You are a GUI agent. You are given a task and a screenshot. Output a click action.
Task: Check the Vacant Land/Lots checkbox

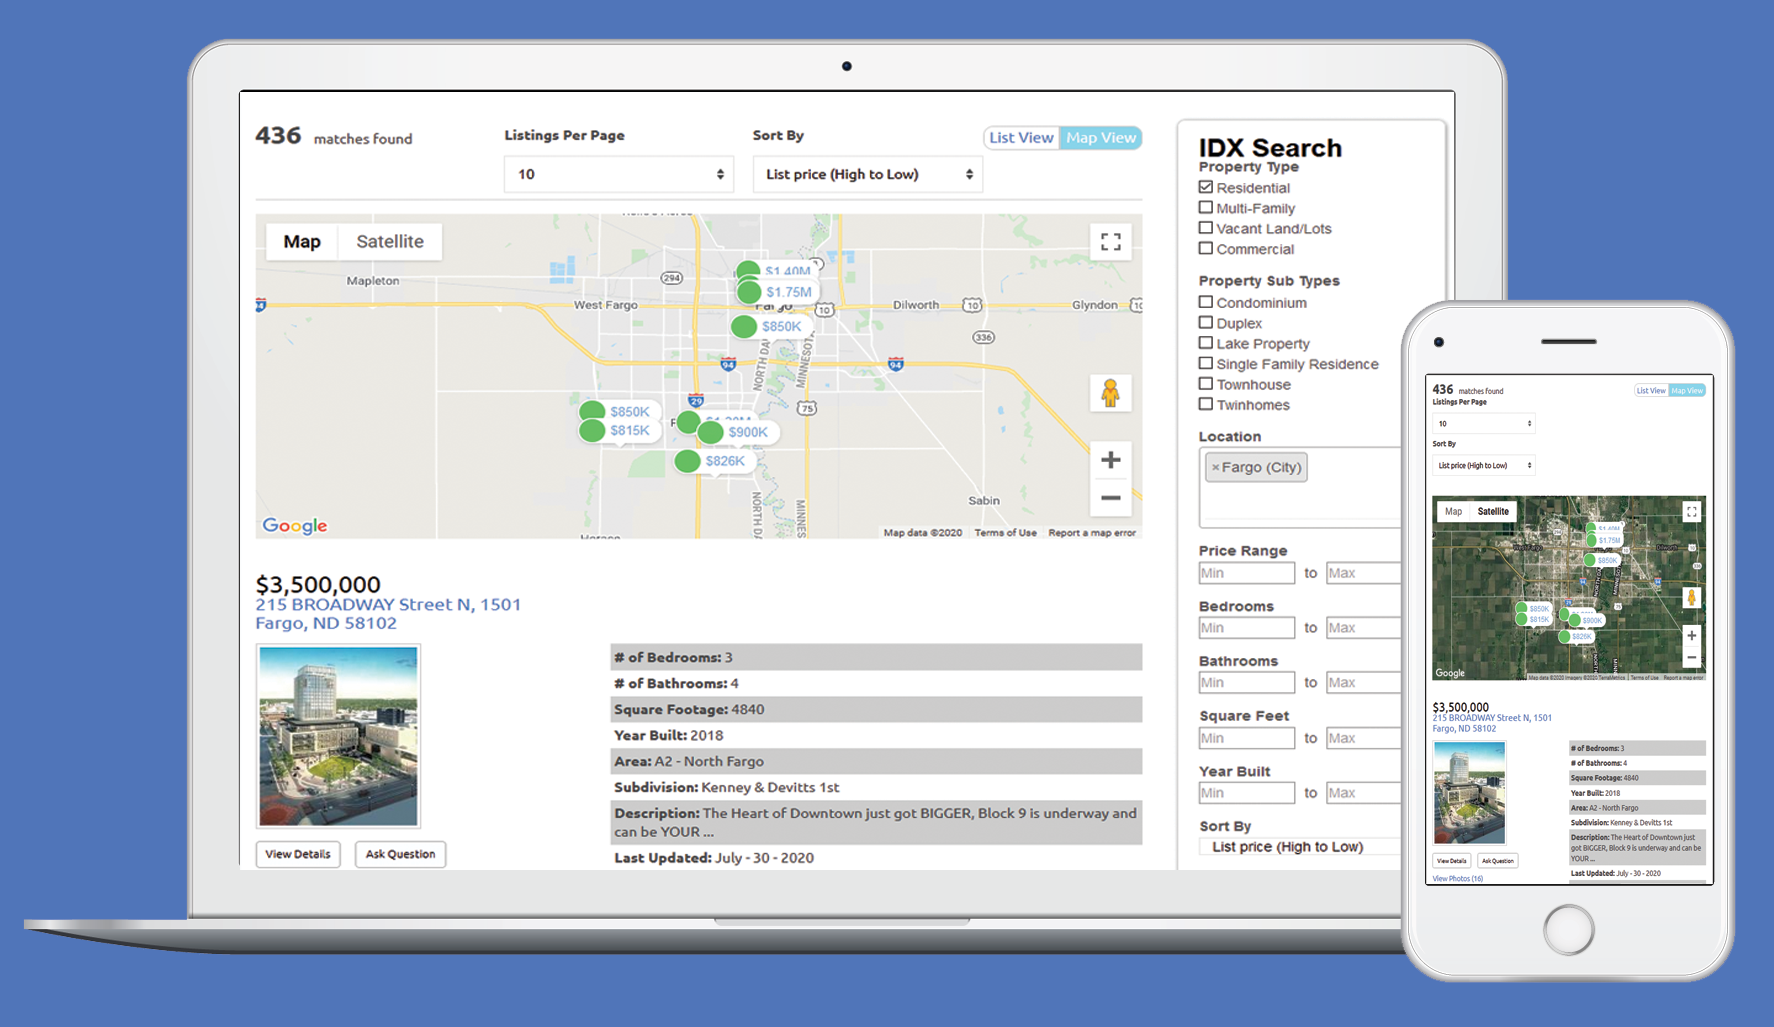tap(1205, 228)
